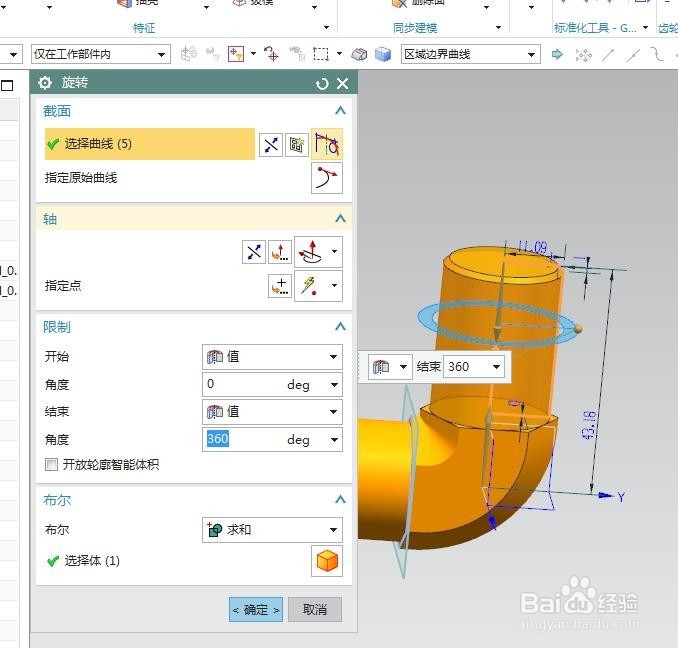Screen dimensions: 678x648
Task: Collapse the 轴 section
Action: 340,219
